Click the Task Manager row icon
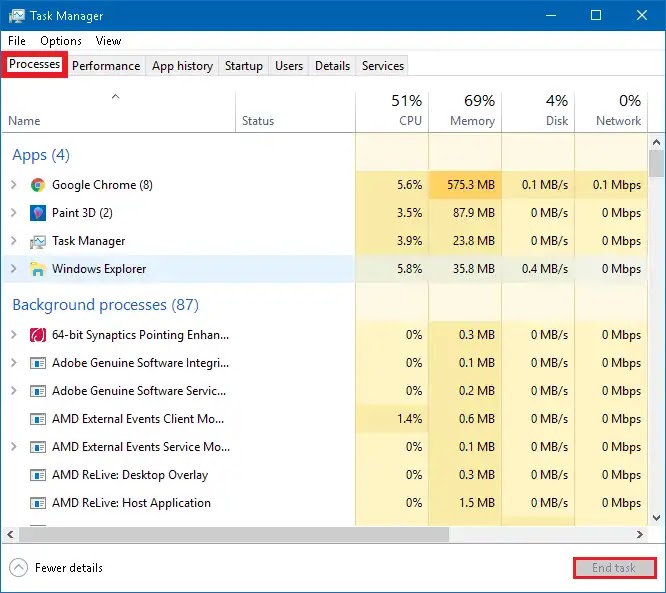 coord(38,241)
